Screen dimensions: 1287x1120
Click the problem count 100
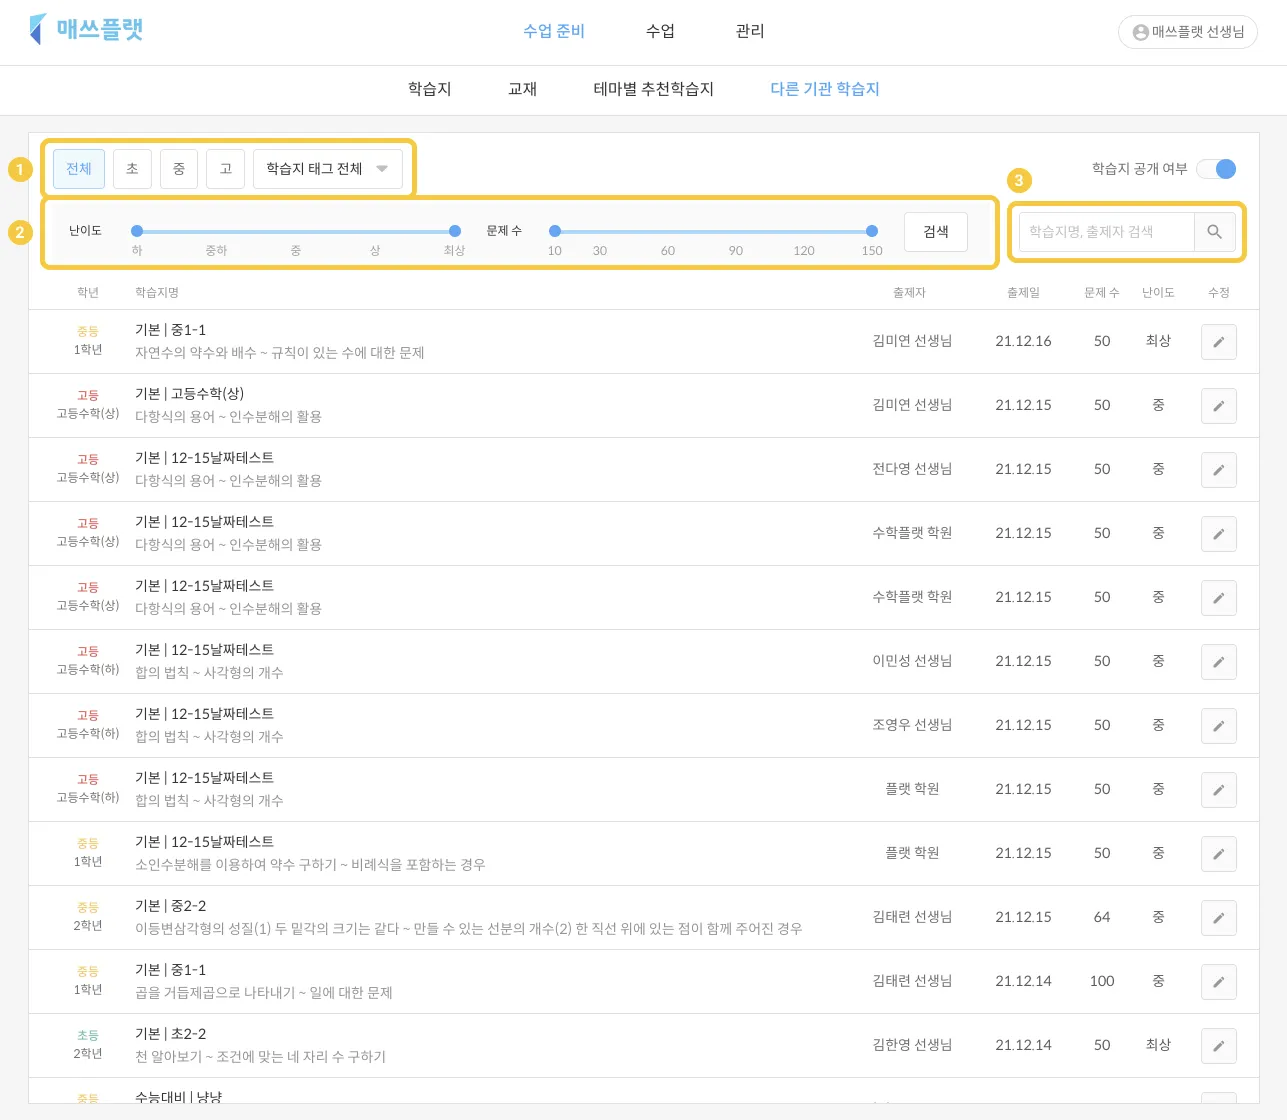(1102, 981)
